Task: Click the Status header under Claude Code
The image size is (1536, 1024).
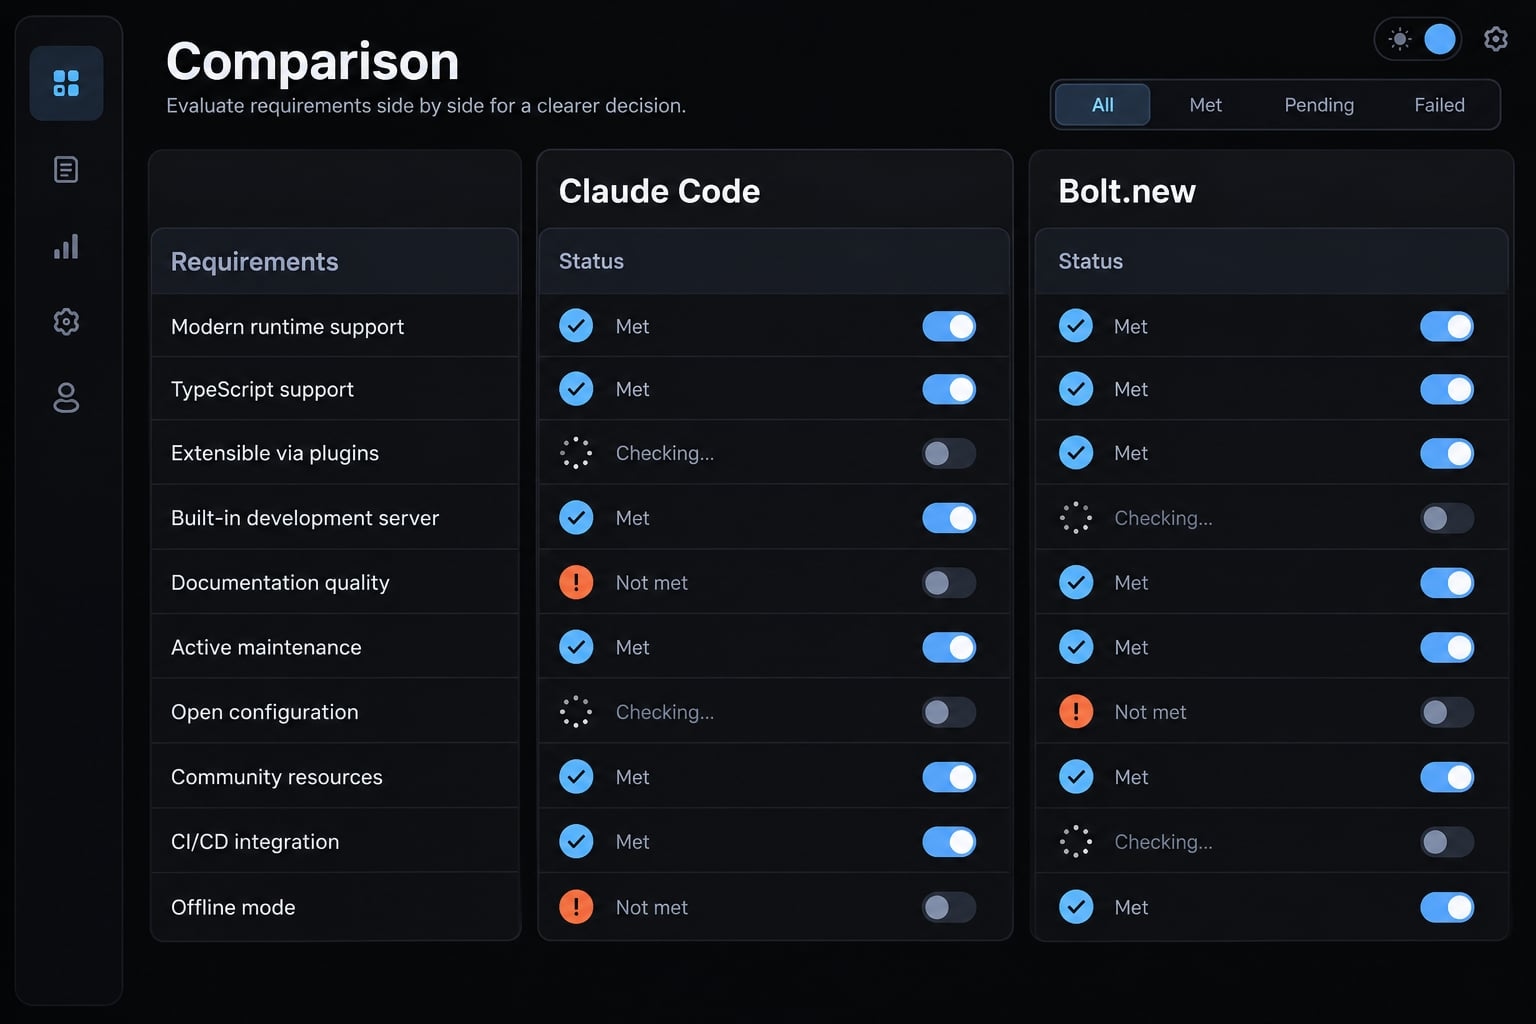Action: click(x=591, y=261)
